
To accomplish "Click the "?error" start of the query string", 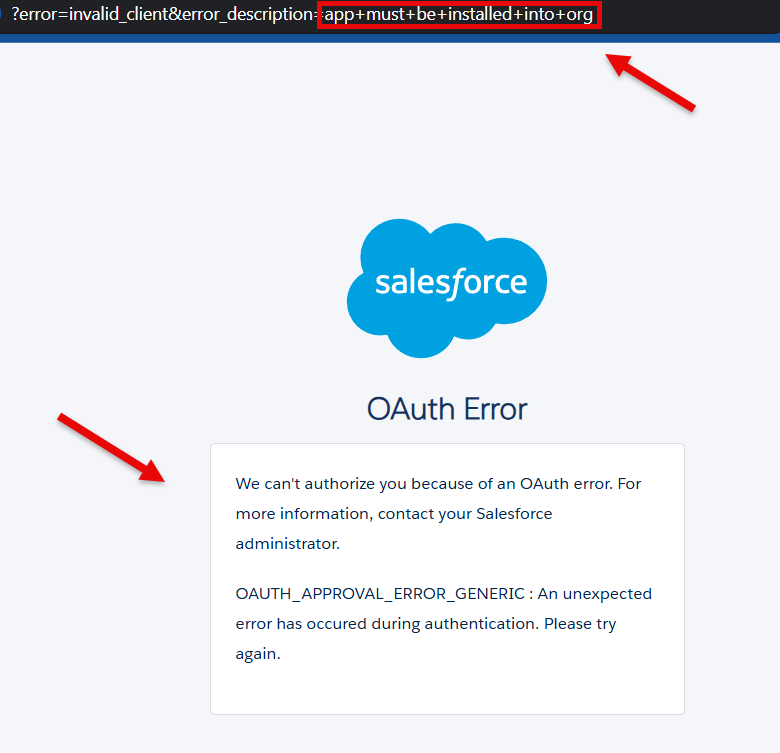I will (x=34, y=16).
